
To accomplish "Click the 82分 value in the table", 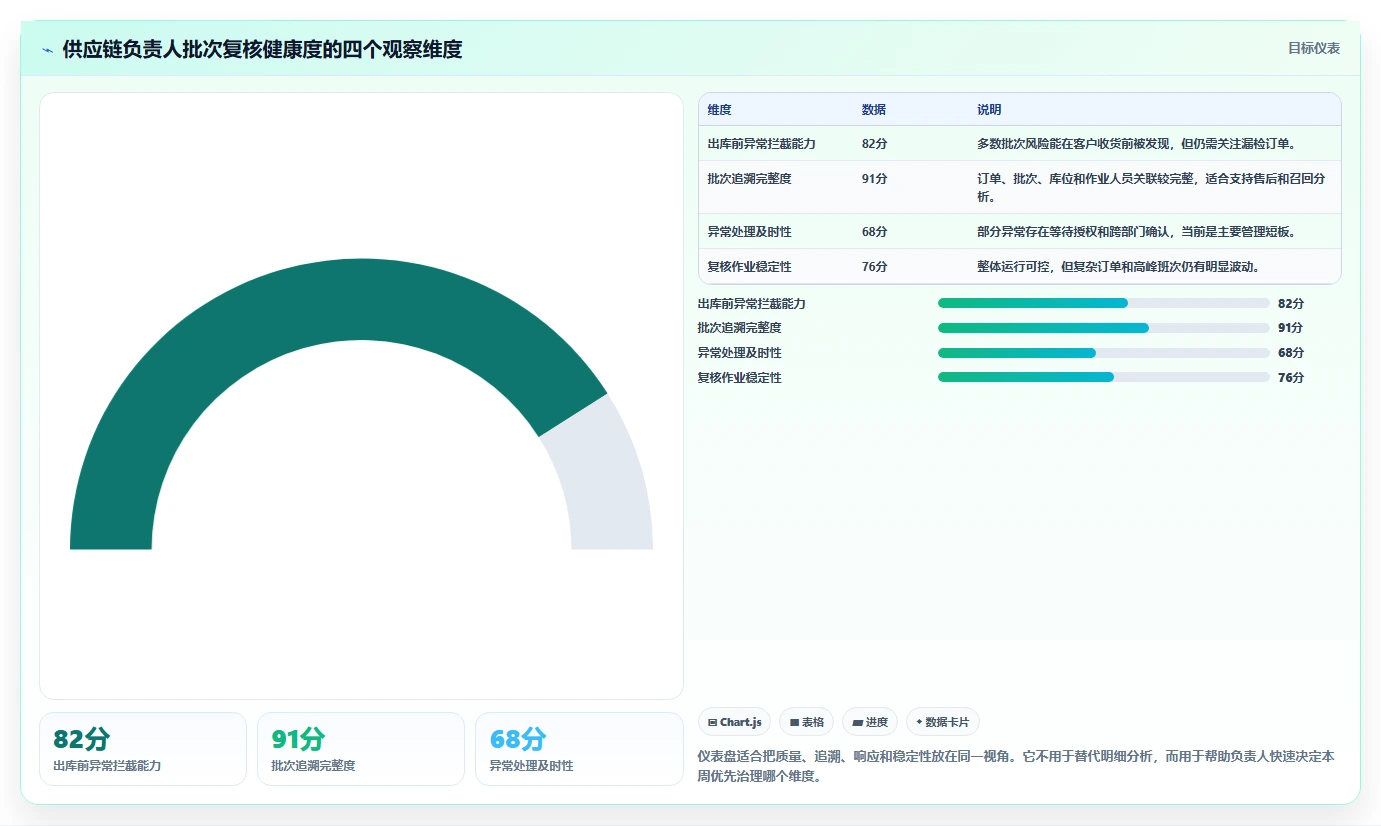I will 874,144.
